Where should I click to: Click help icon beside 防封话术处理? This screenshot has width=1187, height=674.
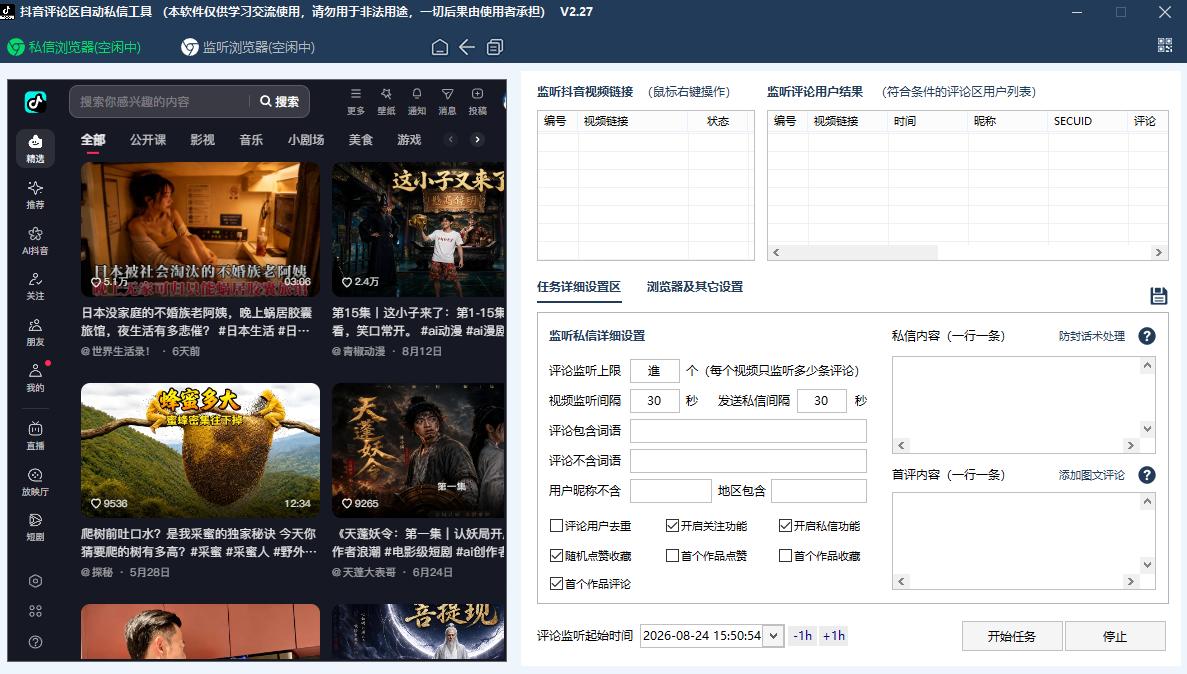click(x=1147, y=336)
